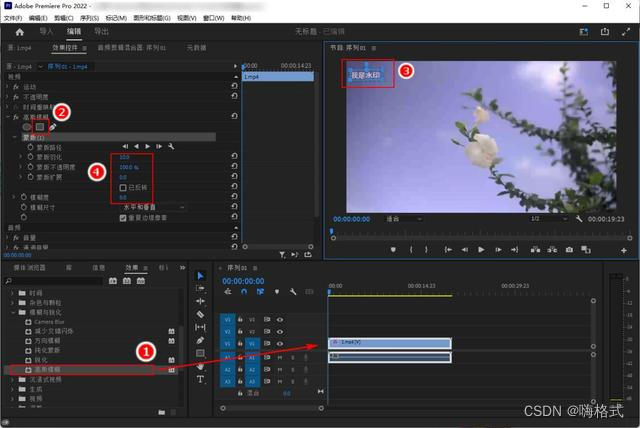The width and height of the screenshot is (640, 428).
Task: Play the Program Monitor video
Action: coord(481,250)
